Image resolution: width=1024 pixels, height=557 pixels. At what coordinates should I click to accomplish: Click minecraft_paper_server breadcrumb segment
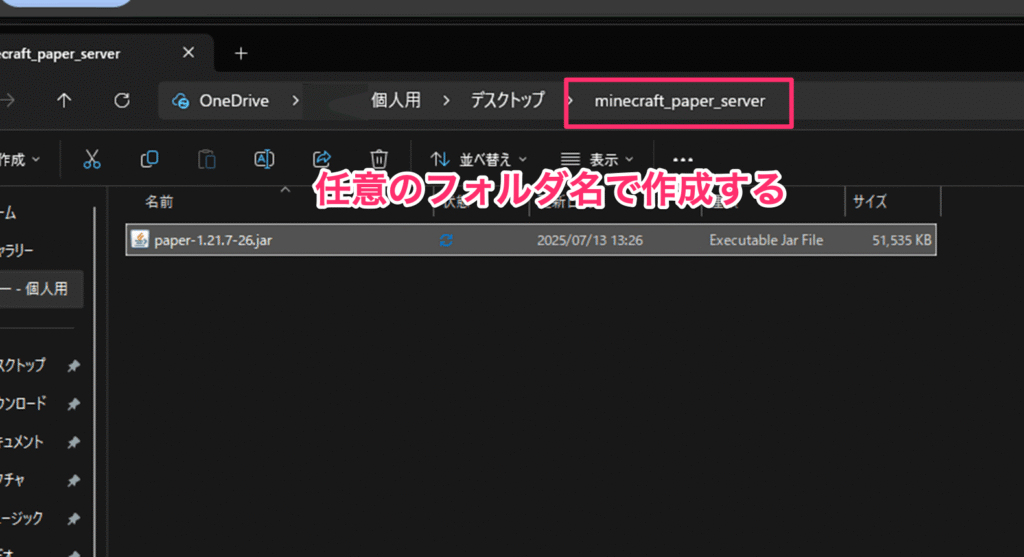679,101
